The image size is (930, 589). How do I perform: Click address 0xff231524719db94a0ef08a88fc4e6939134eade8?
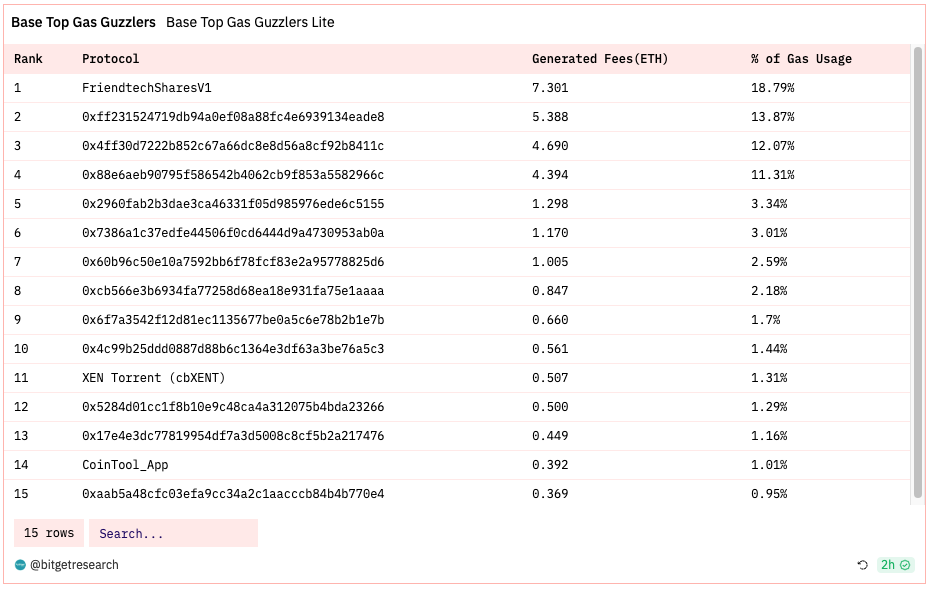click(233, 117)
